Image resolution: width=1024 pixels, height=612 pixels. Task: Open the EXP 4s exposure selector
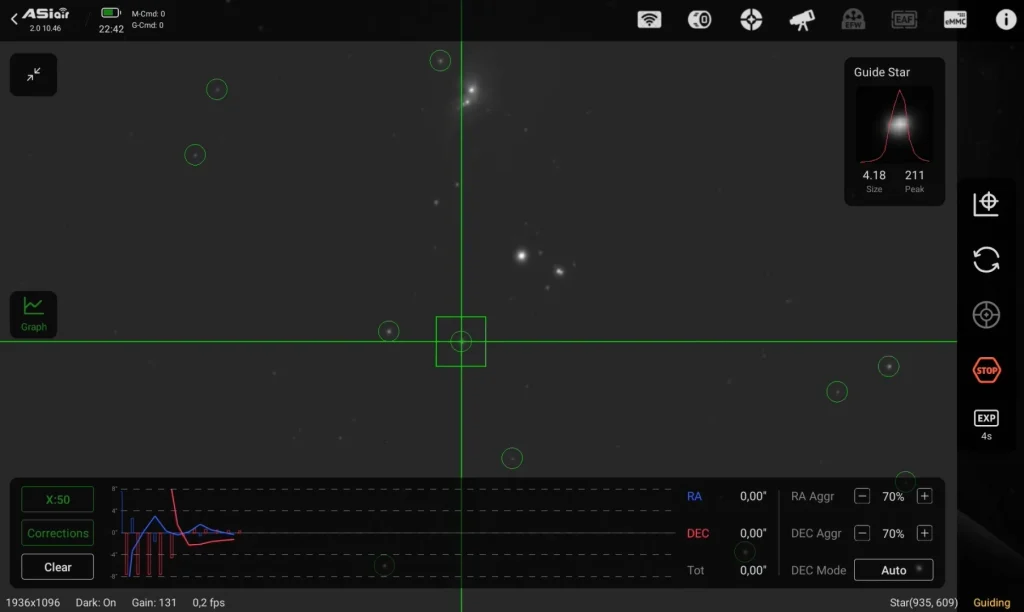click(986, 425)
